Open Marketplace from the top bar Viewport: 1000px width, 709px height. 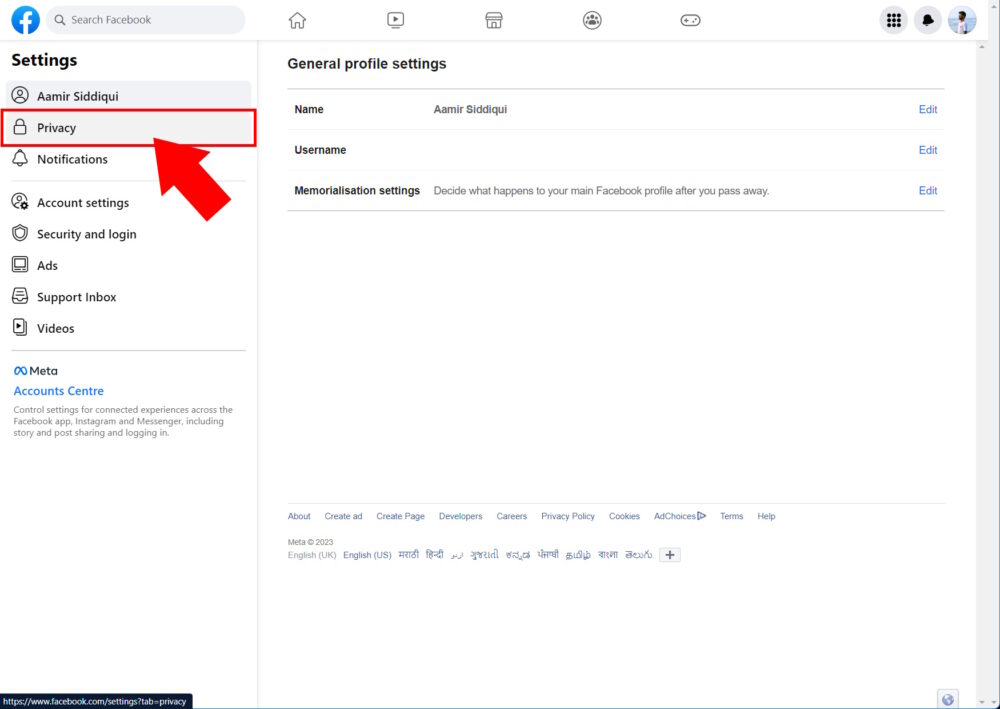point(493,19)
